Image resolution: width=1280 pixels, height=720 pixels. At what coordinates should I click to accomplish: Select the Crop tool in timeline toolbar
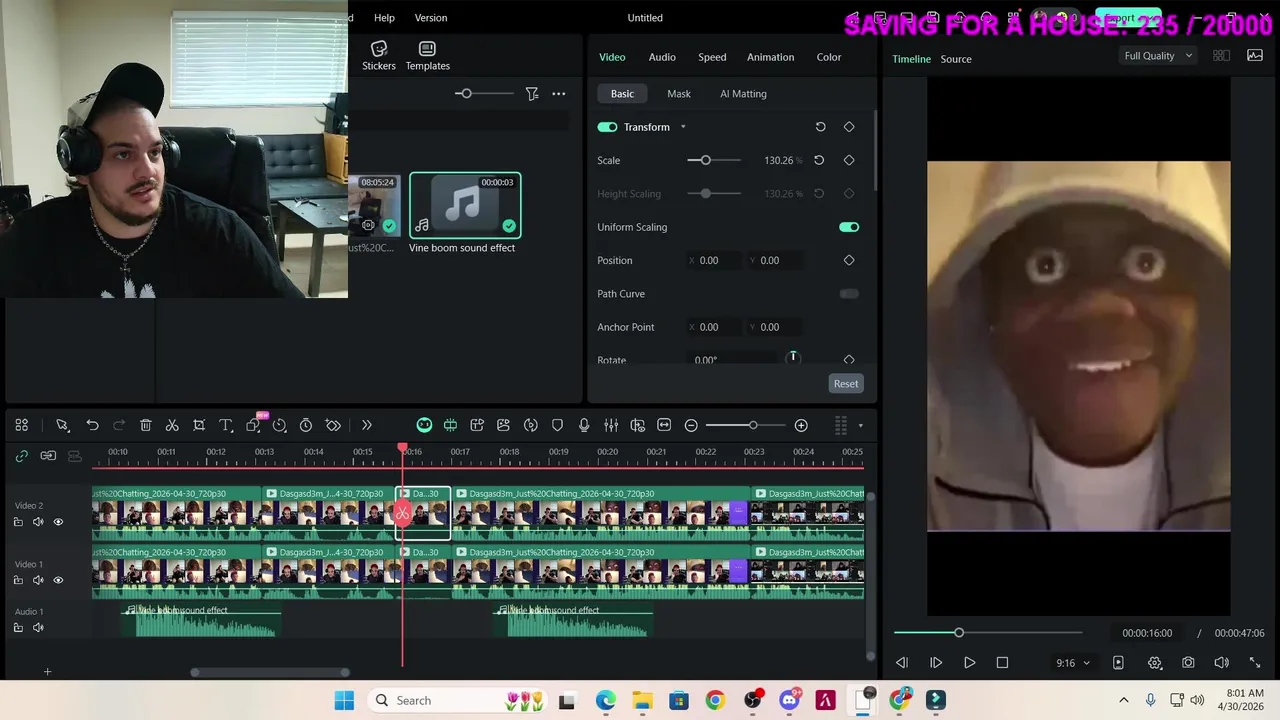pyautogui.click(x=199, y=425)
